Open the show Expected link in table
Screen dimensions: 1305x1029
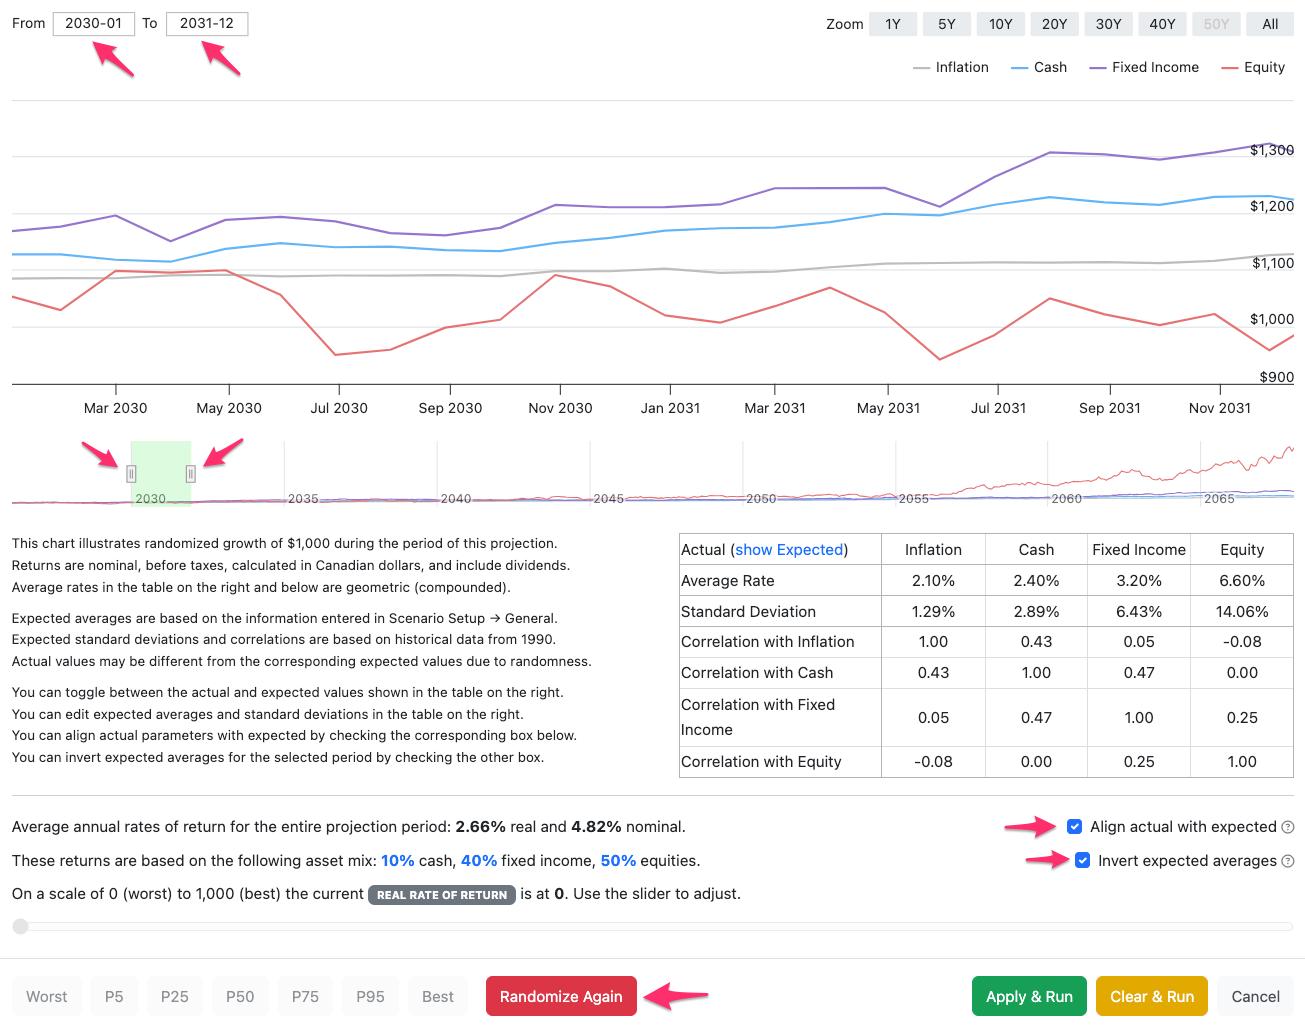789,550
